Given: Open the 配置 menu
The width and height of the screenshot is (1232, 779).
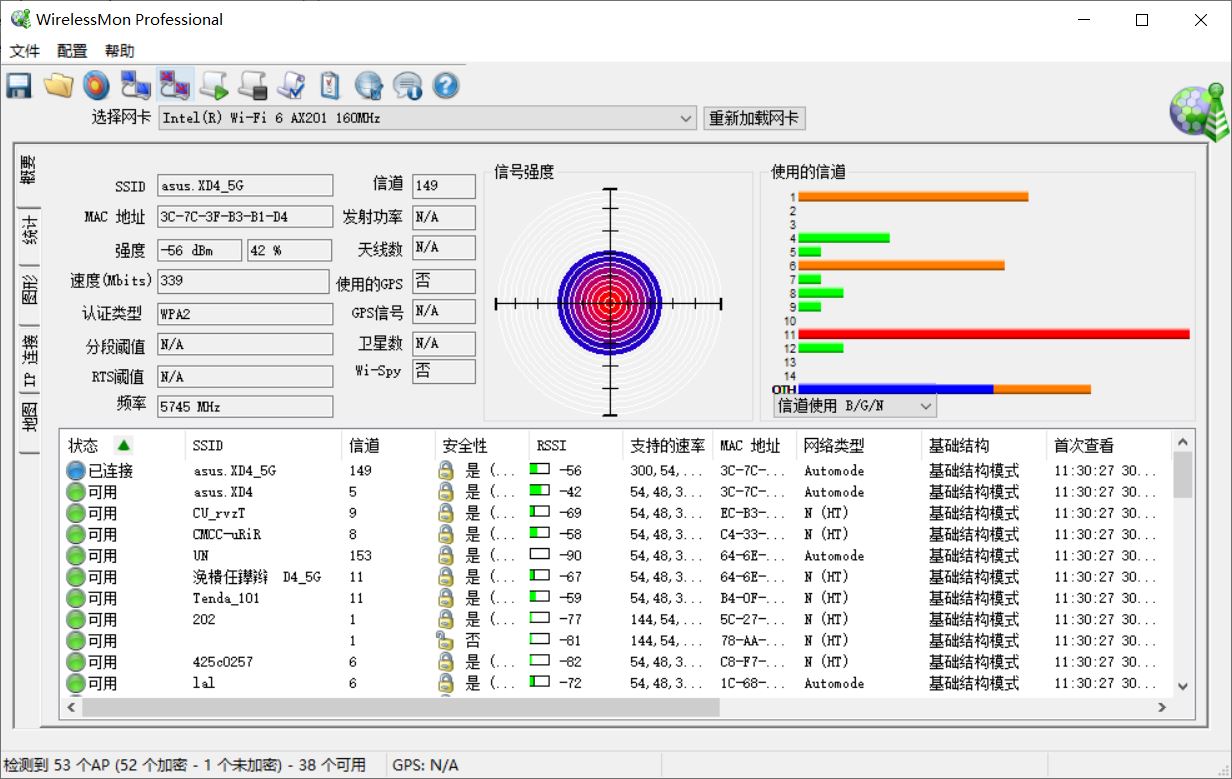Looking at the screenshot, I should 72,51.
